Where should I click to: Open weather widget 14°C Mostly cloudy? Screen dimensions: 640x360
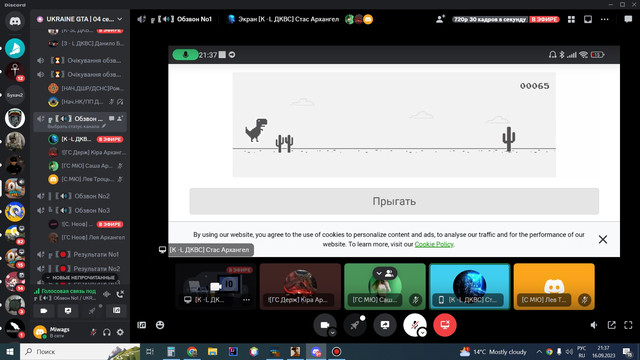tap(493, 351)
